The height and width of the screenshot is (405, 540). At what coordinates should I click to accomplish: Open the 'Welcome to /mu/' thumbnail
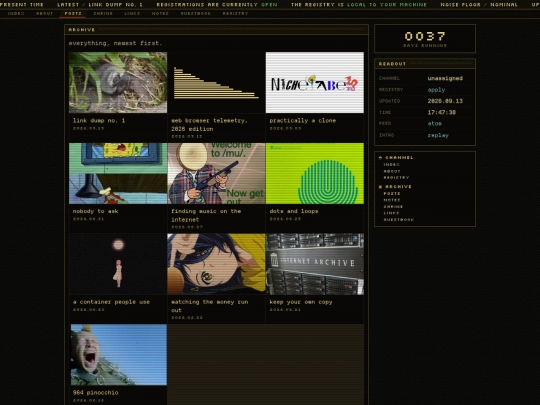click(x=216, y=173)
